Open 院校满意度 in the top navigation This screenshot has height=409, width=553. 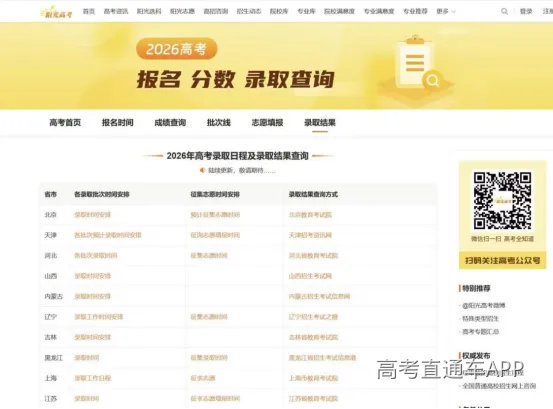click(x=339, y=12)
